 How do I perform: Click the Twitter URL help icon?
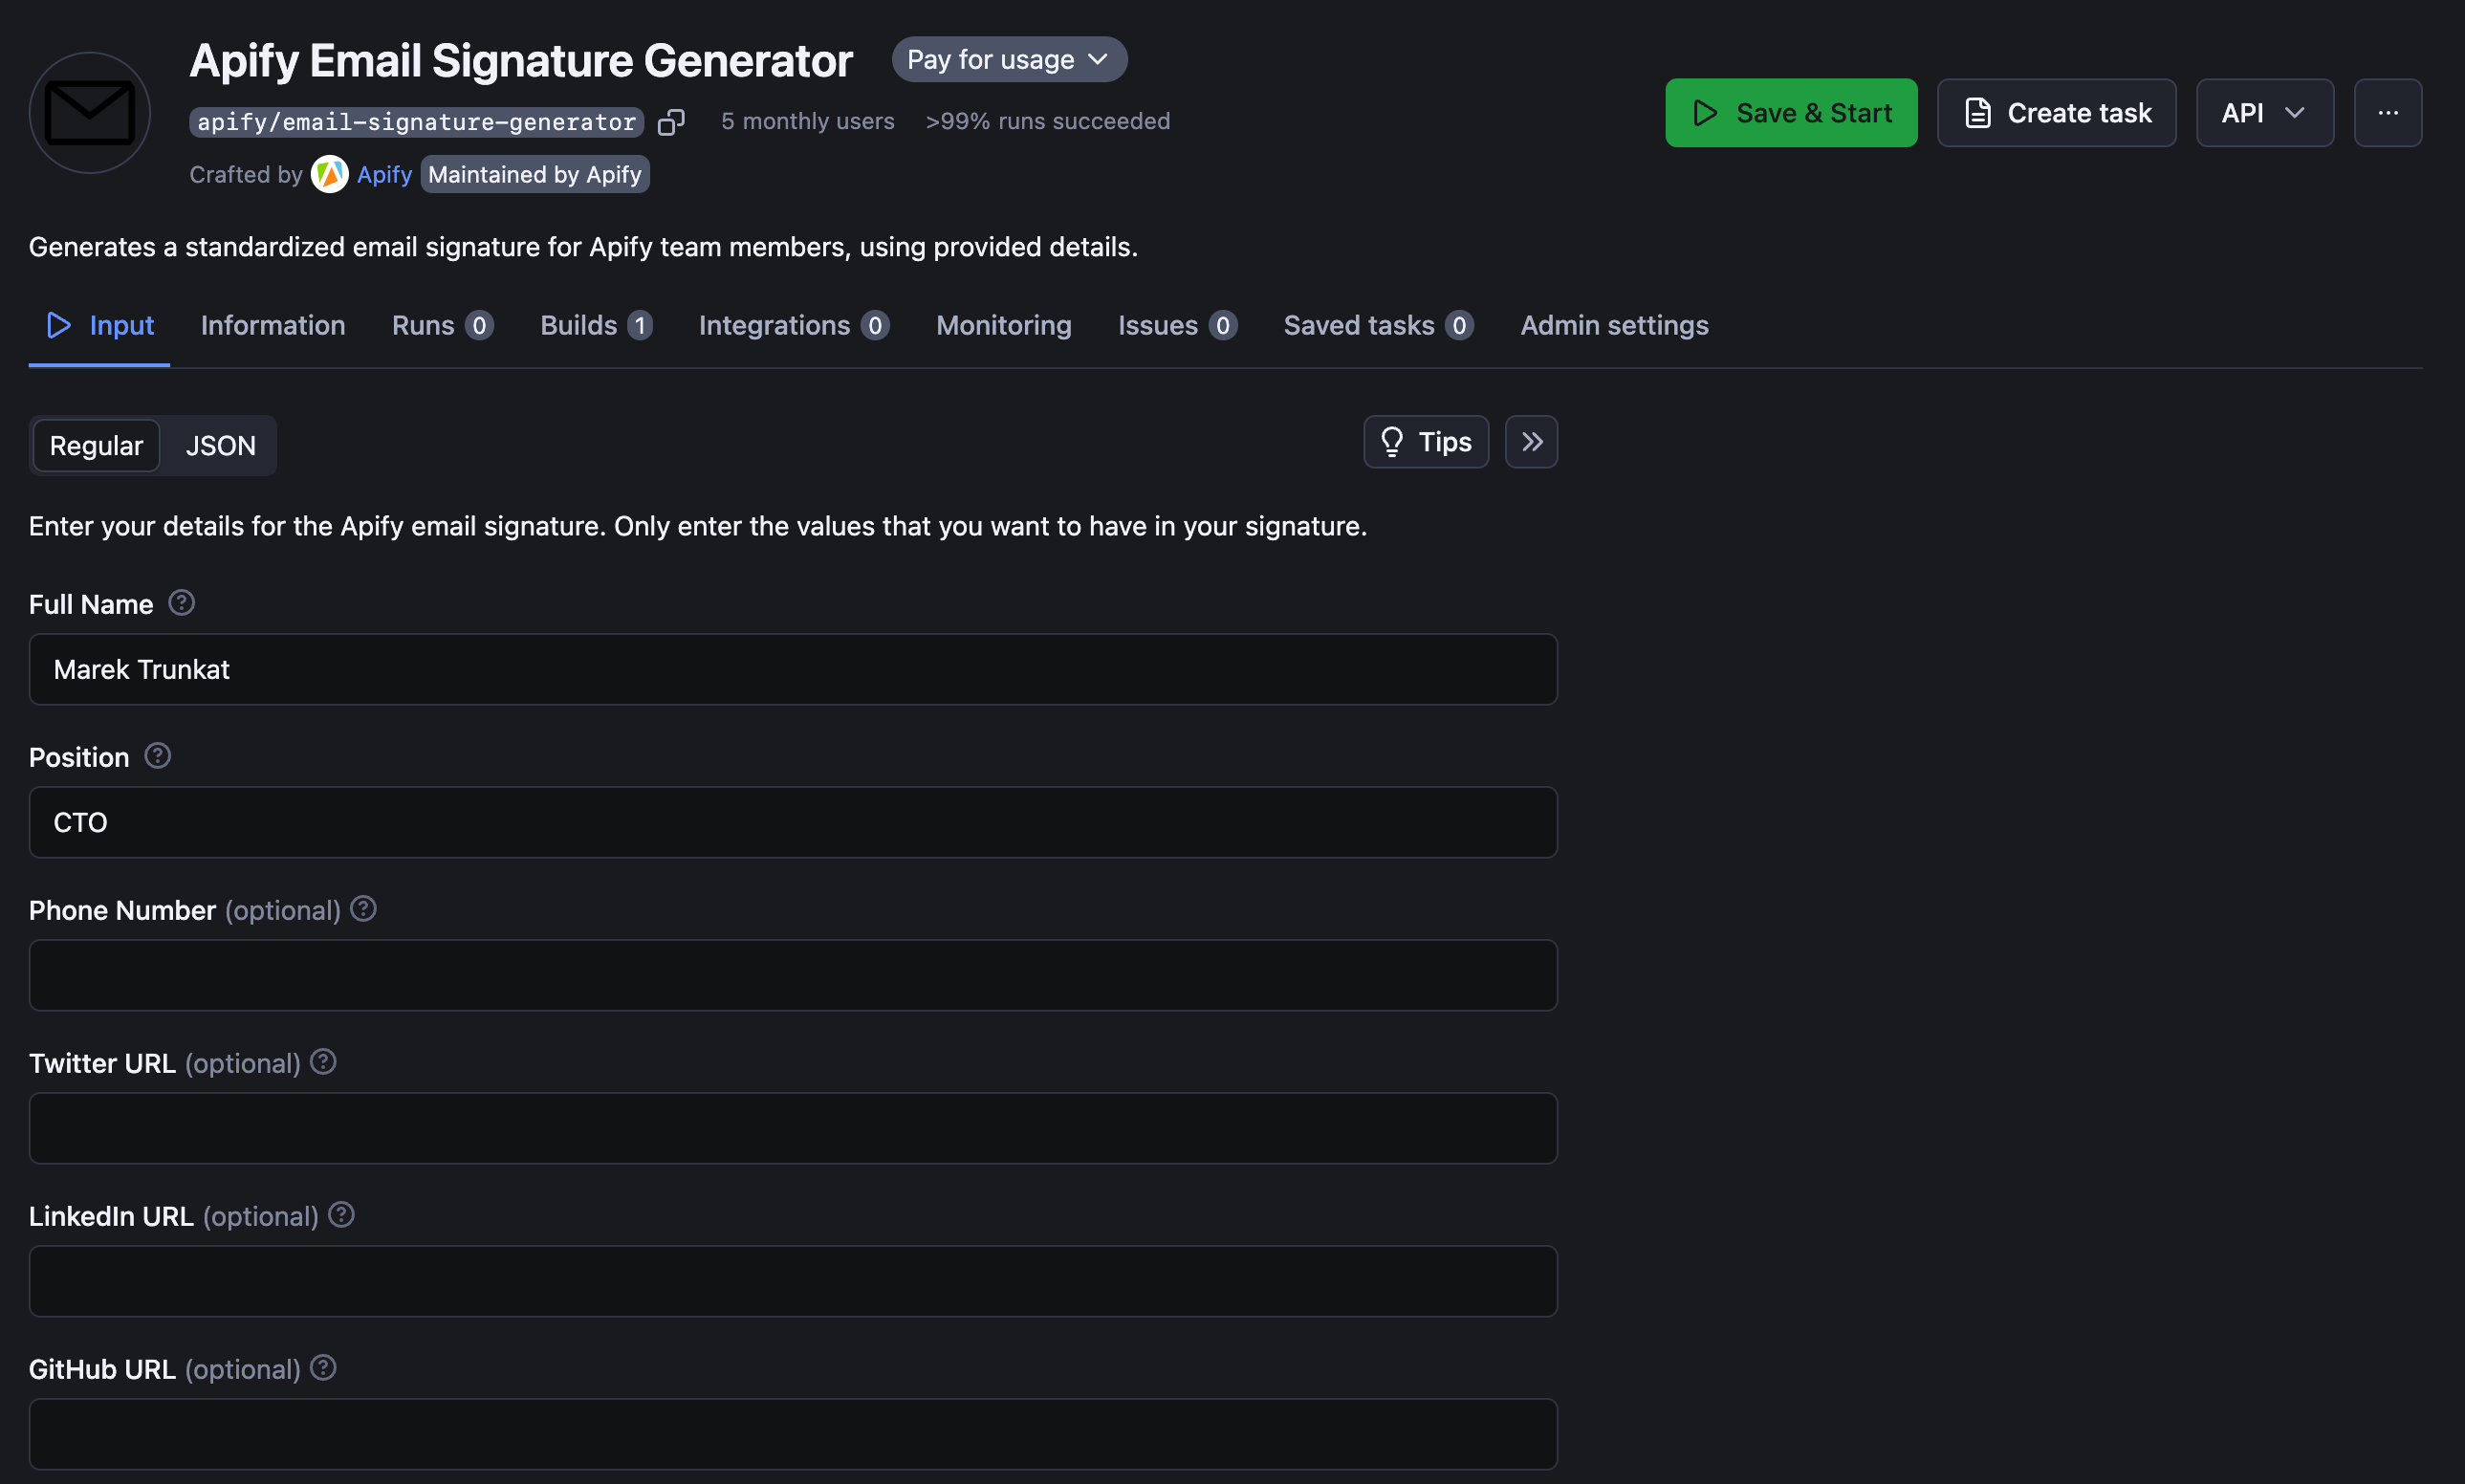click(x=323, y=1062)
